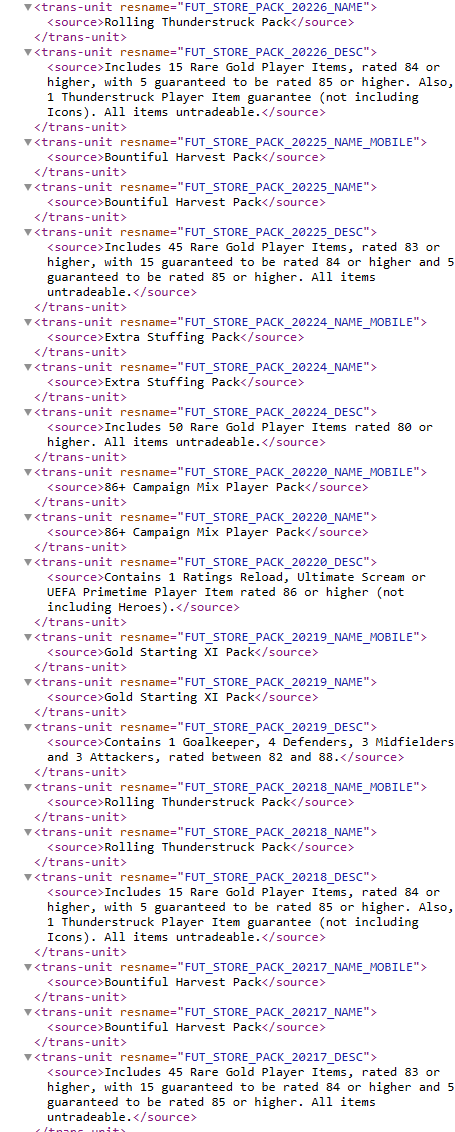Collapse the FUT_STORE_PACK_20225_NAME_MOBILE trans-unit node
This screenshot has height=1132, width=455.
(28, 142)
